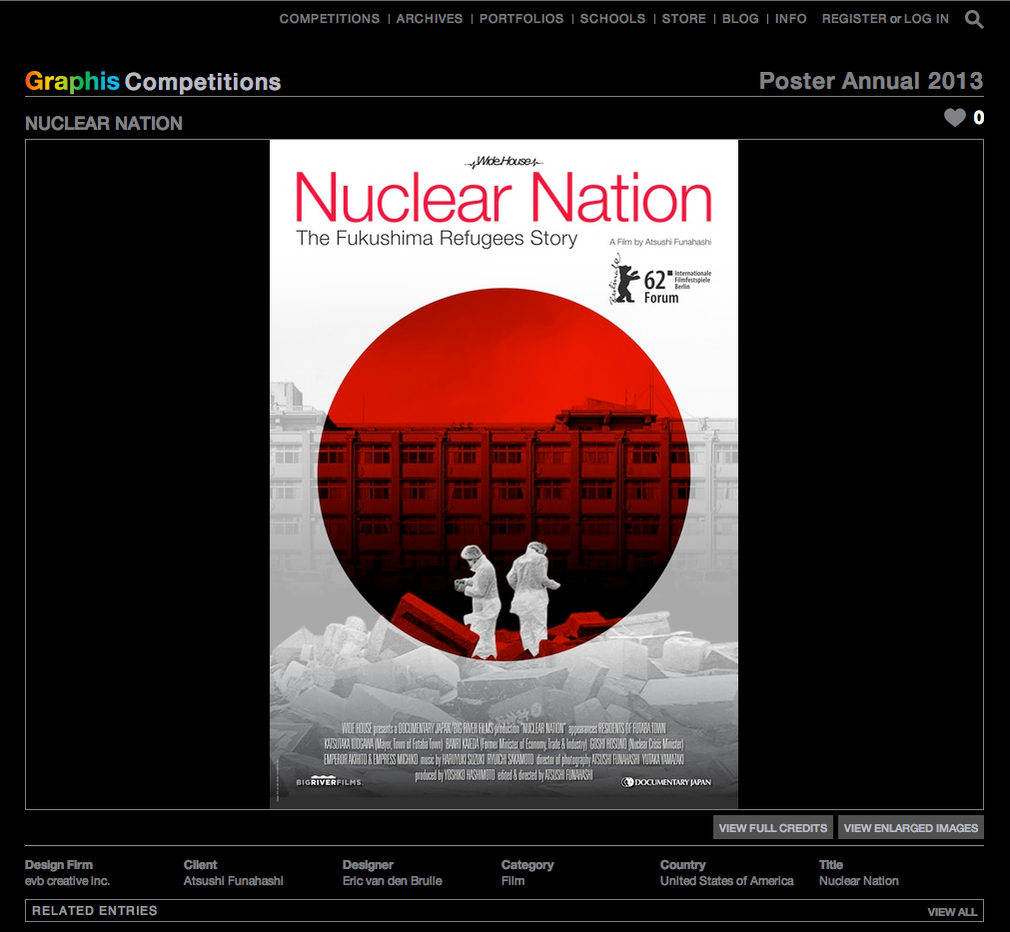This screenshot has height=932, width=1010.
Task: Click category value Film
Action: click(513, 880)
